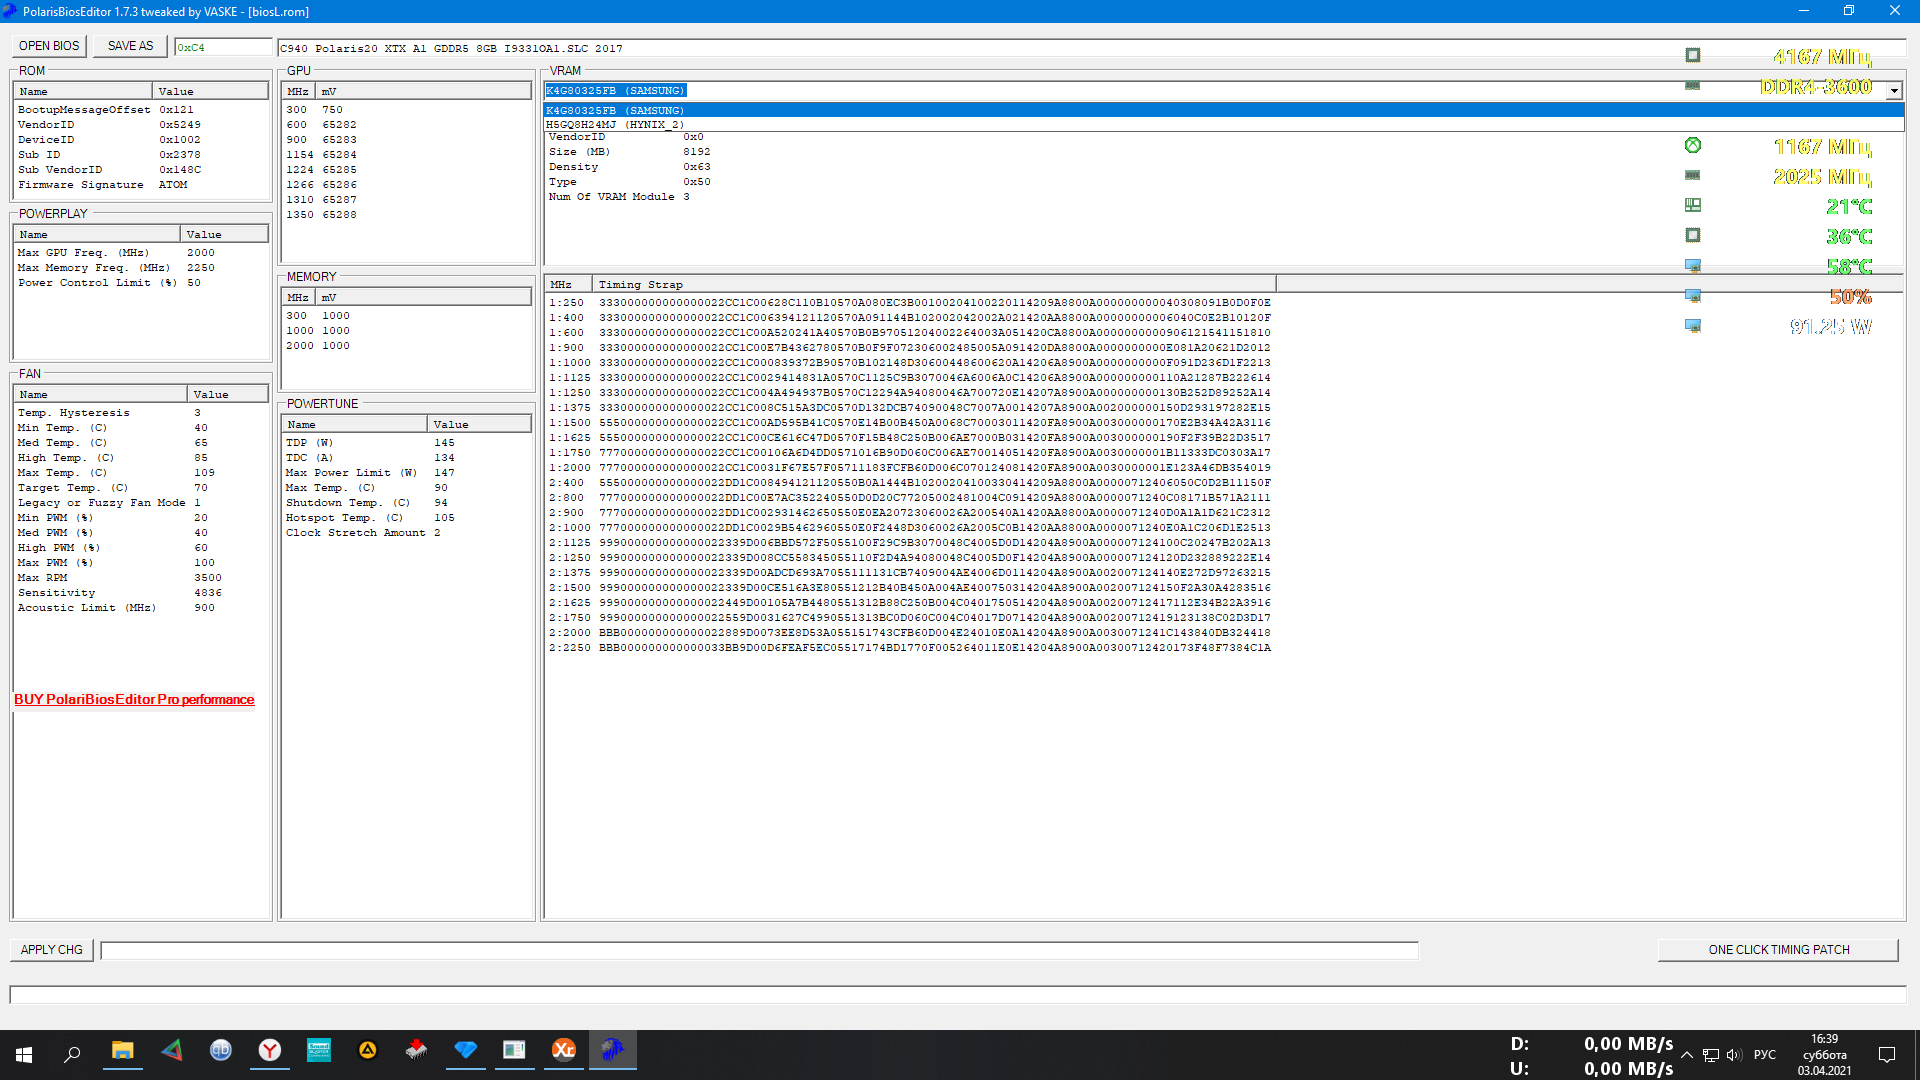Choose H5GQ8H24MJ (HYNIX_2) from the dropdown list
The image size is (1920, 1080).
1223,125
